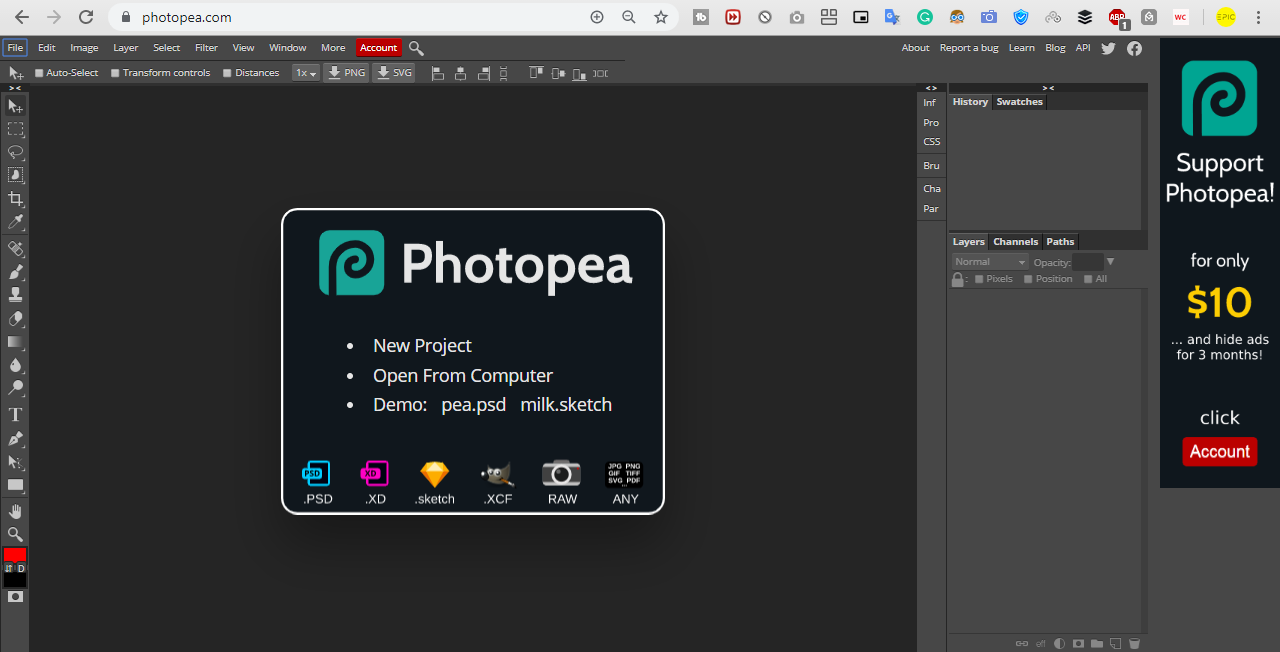The height and width of the screenshot is (652, 1280).
Task: Select the Hand tool
Action: (x=15, y=511)
